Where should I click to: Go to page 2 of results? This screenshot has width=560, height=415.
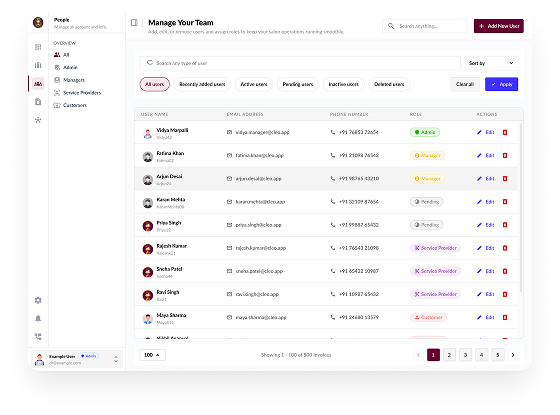(x=449, y=355)
